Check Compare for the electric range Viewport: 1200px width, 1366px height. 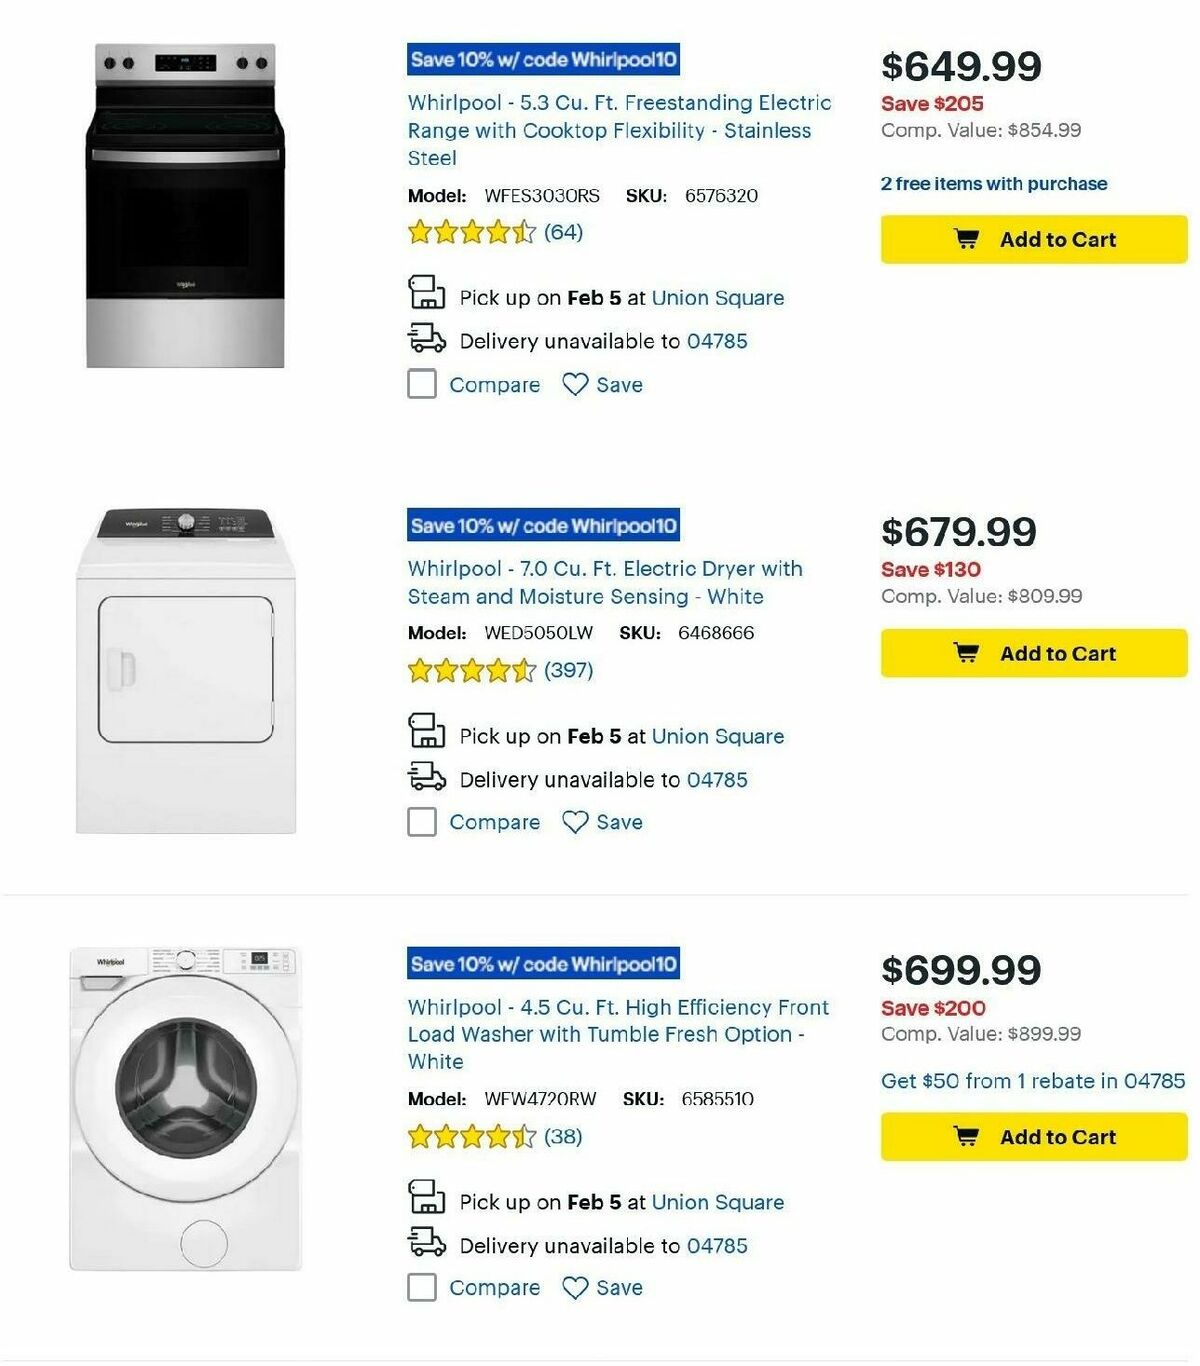[421, 383]
